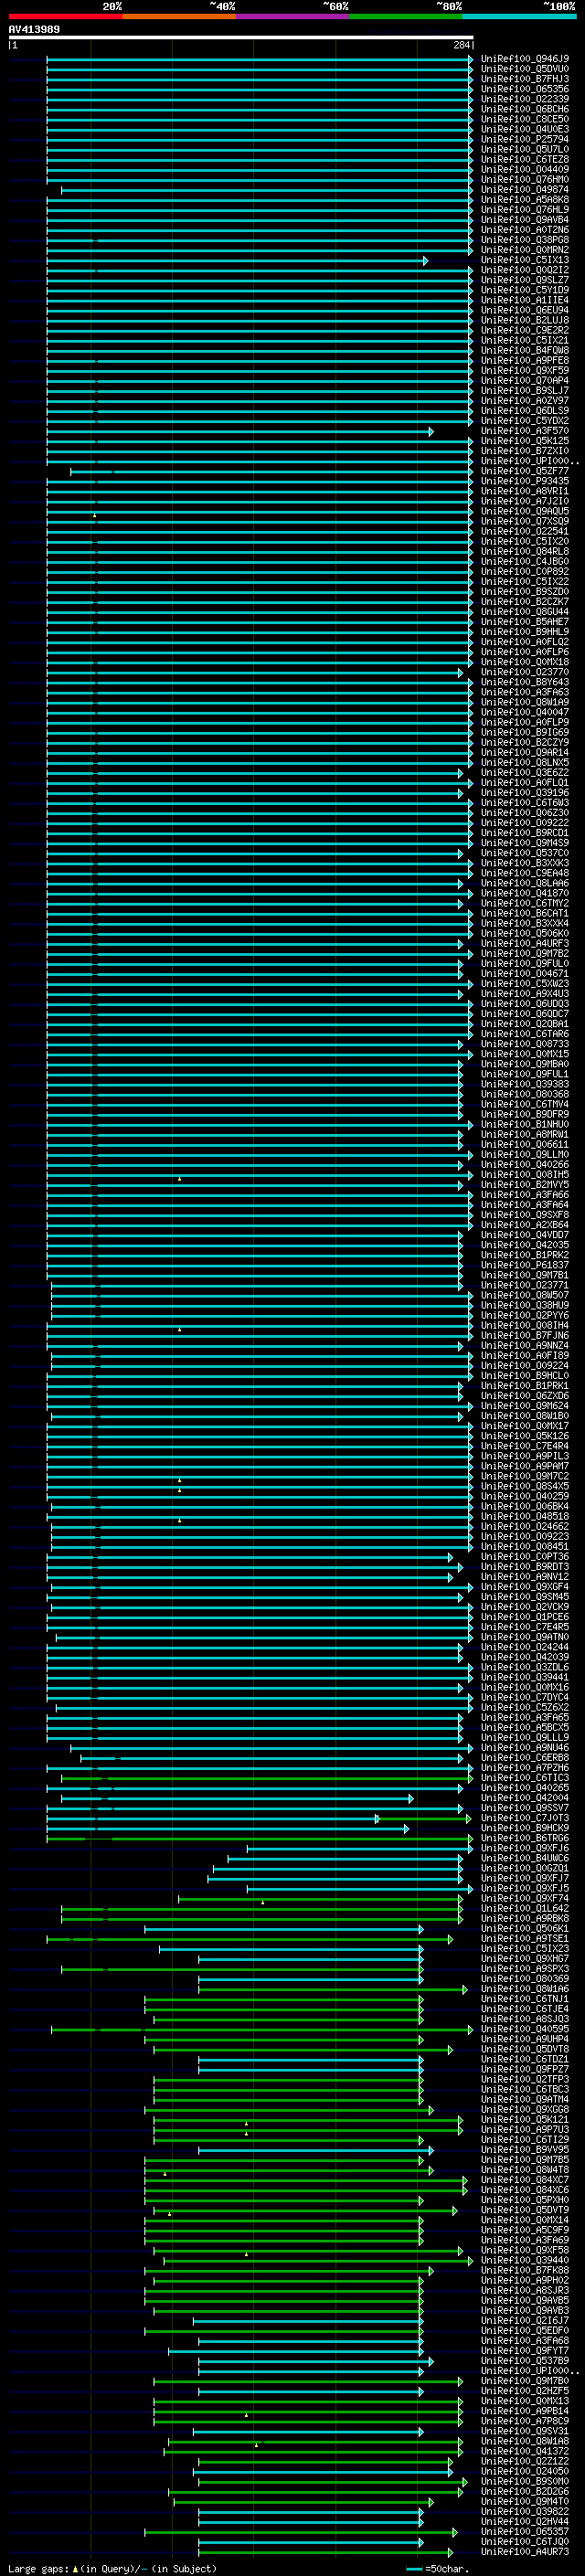Open hit UniRef100_C5IX13

[x=525, y=260]
